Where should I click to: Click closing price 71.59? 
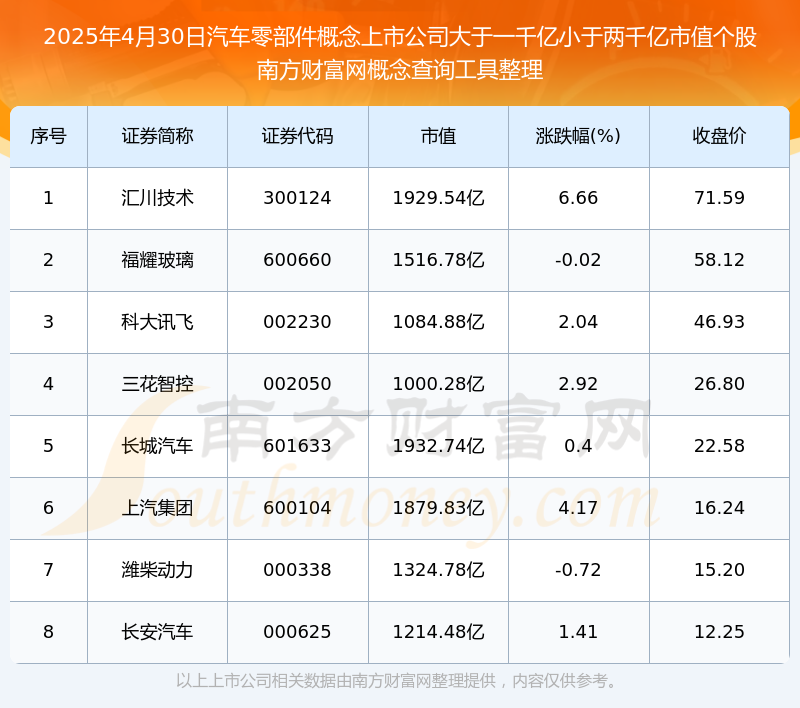pos(719,198)
